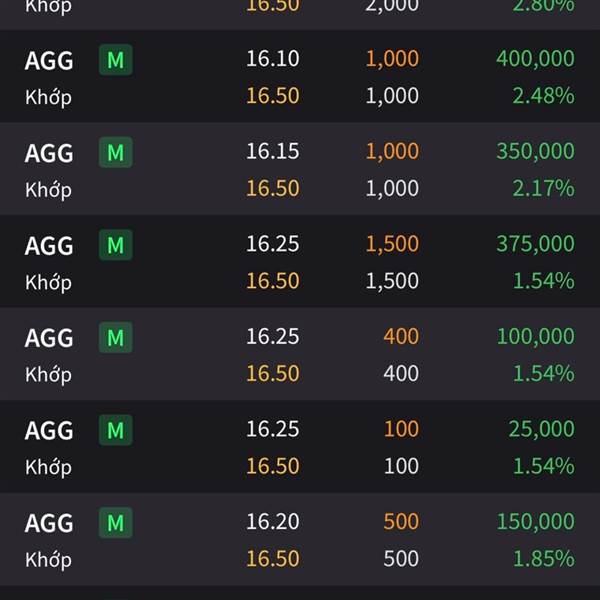Click the M badge beside the 100,000 order
Image resolution: width=600 pixels, height=600 pixels.
(115, 338)
